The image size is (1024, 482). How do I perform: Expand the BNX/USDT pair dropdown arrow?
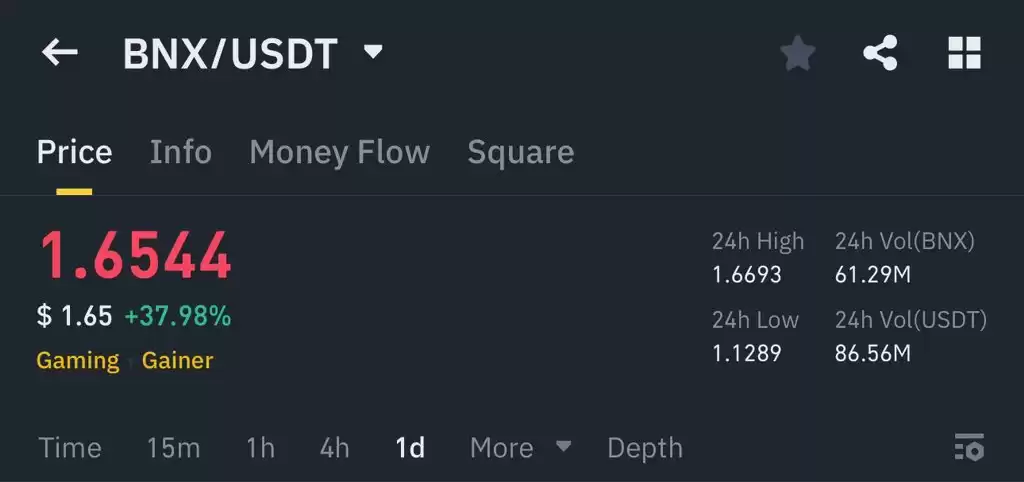[373, 52]
